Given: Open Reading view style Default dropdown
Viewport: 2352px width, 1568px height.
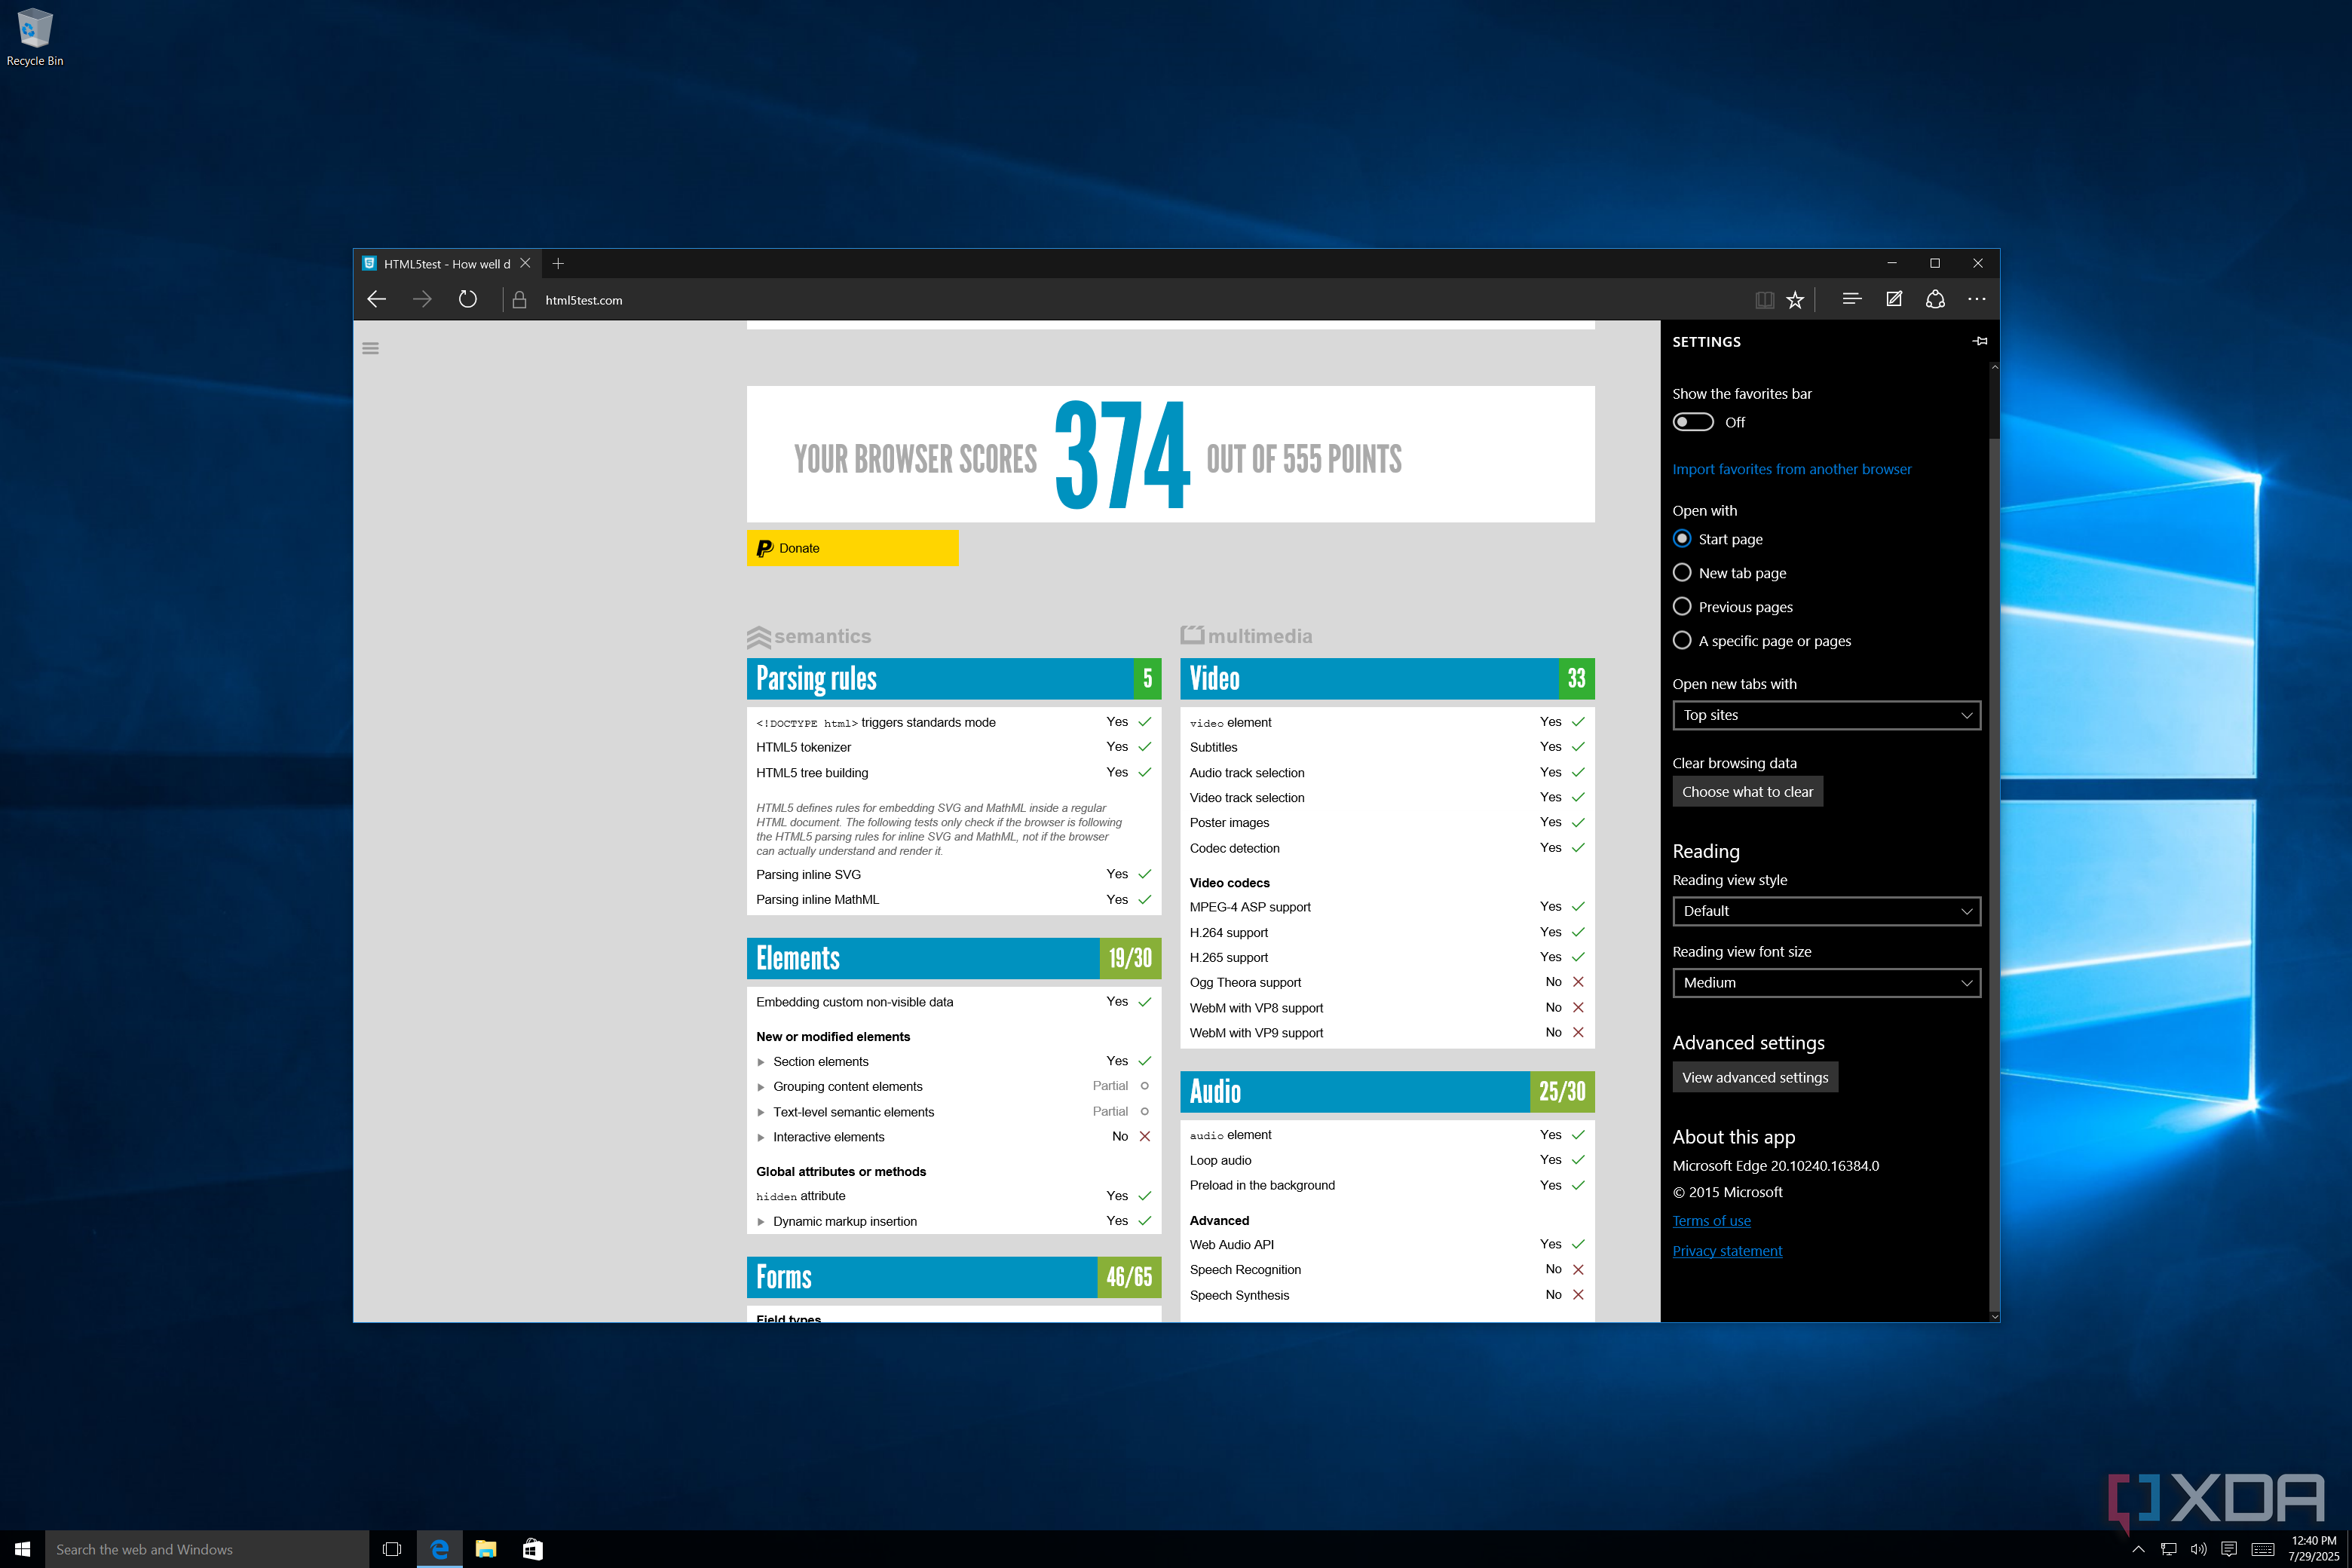Looking at the screenshot, I should pos(1826,911).
